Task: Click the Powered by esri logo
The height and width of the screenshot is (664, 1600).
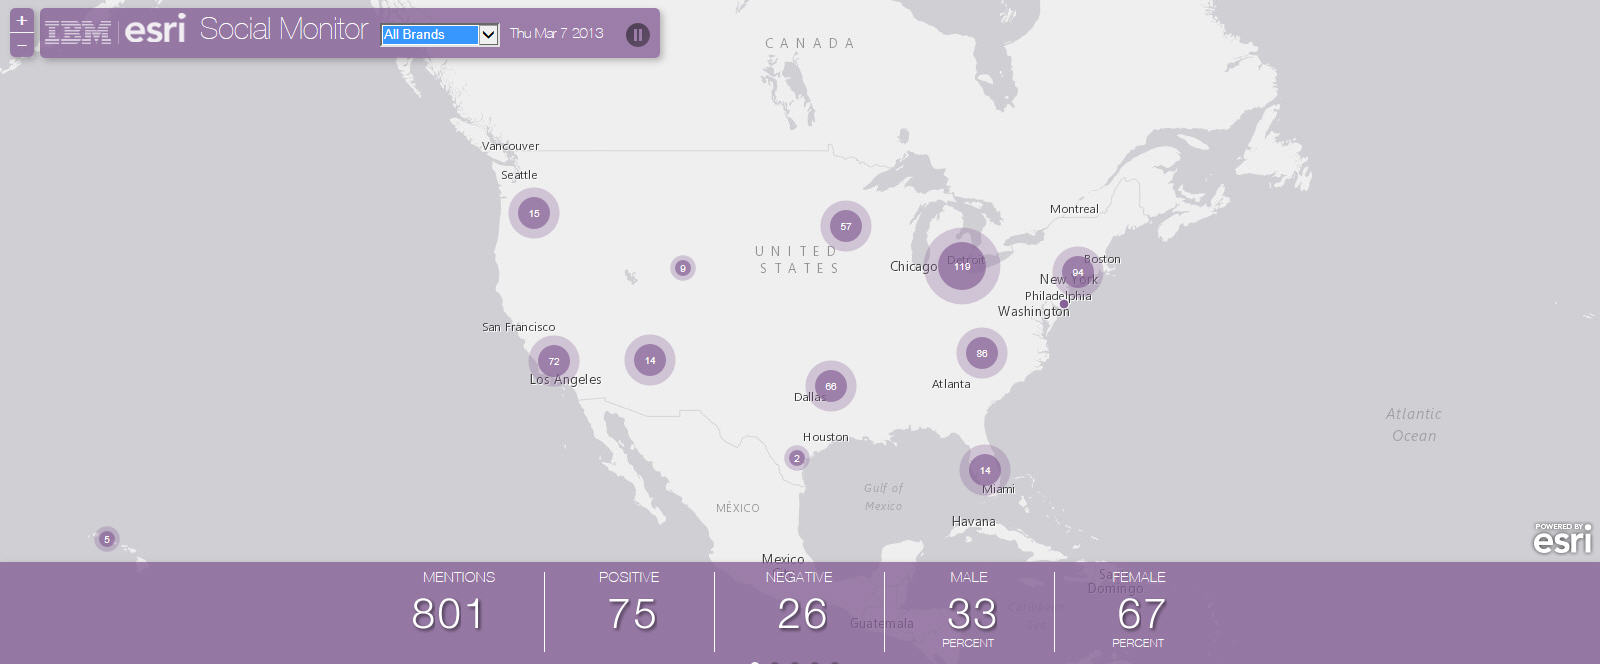Action: (x=1562, y=538)
